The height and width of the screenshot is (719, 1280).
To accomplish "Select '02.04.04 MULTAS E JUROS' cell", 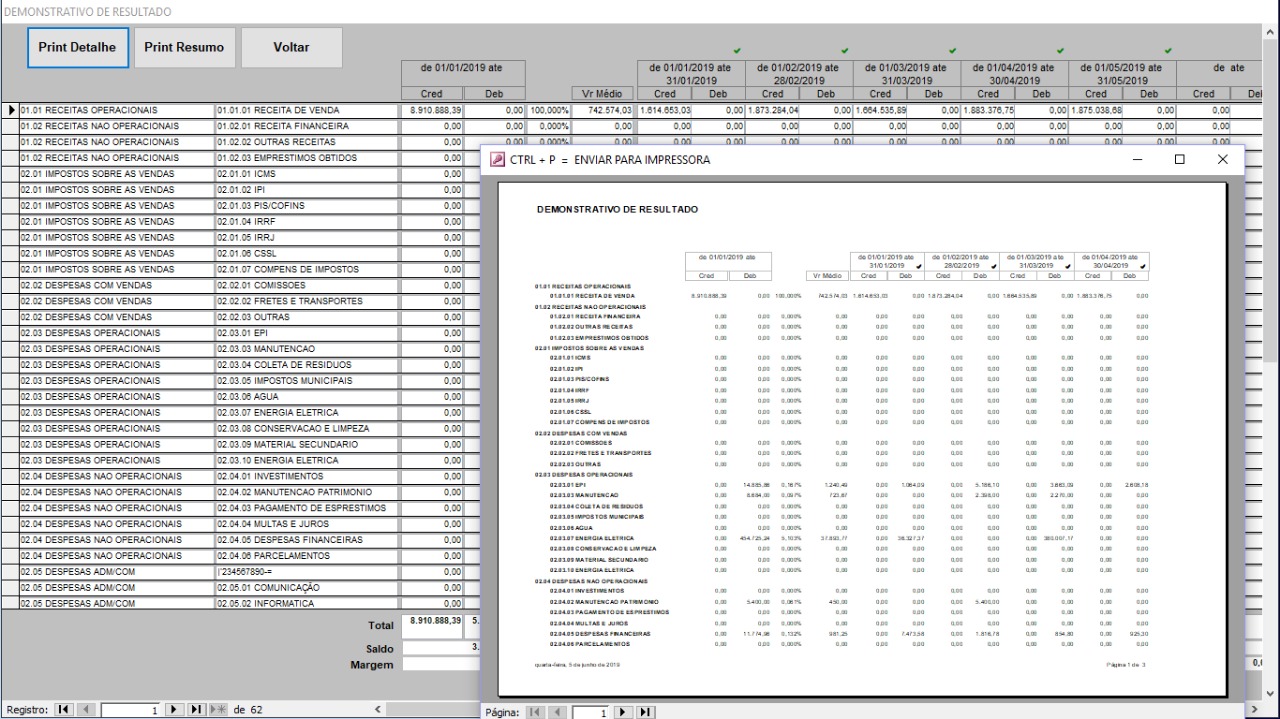I will (x=307, y=524).
